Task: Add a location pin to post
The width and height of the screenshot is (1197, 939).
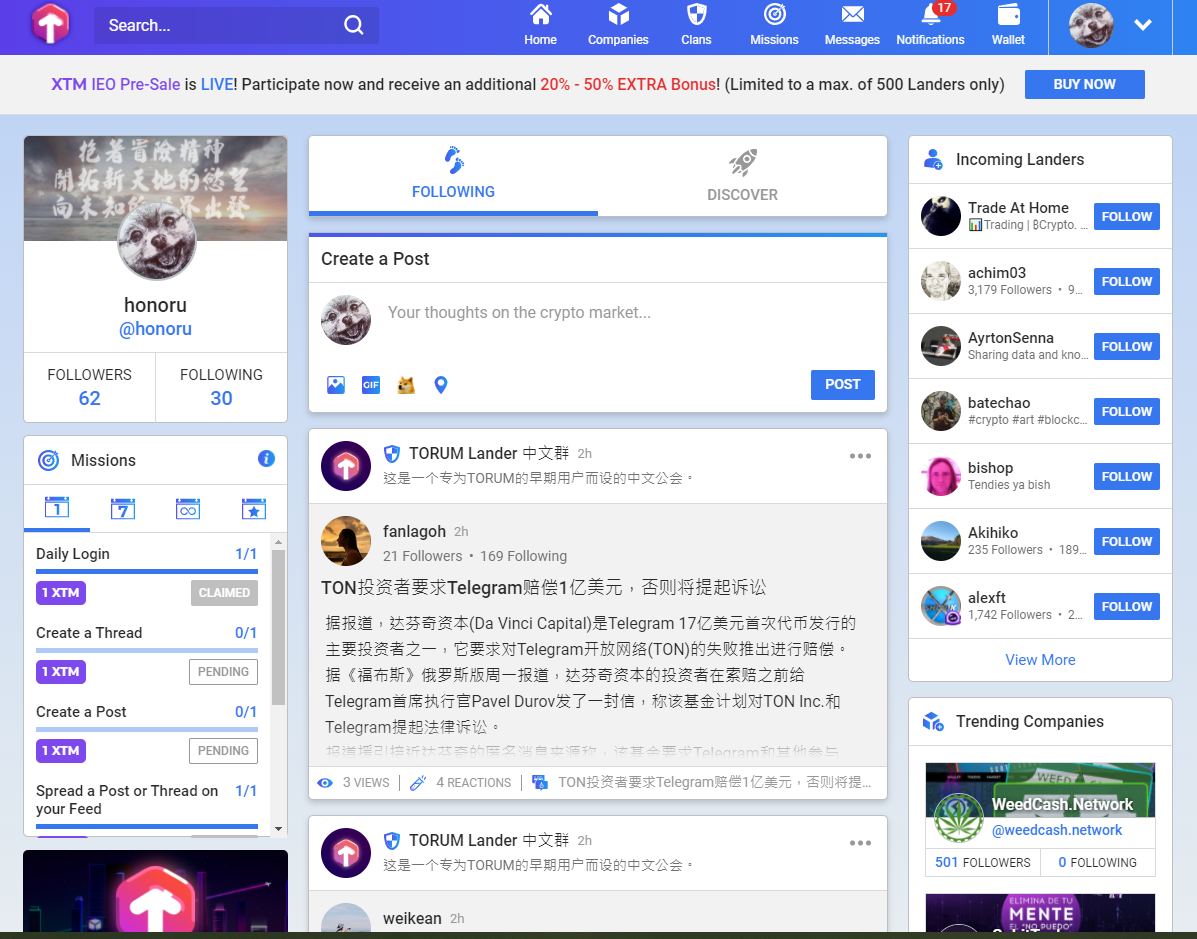Action: coord(440,385)
